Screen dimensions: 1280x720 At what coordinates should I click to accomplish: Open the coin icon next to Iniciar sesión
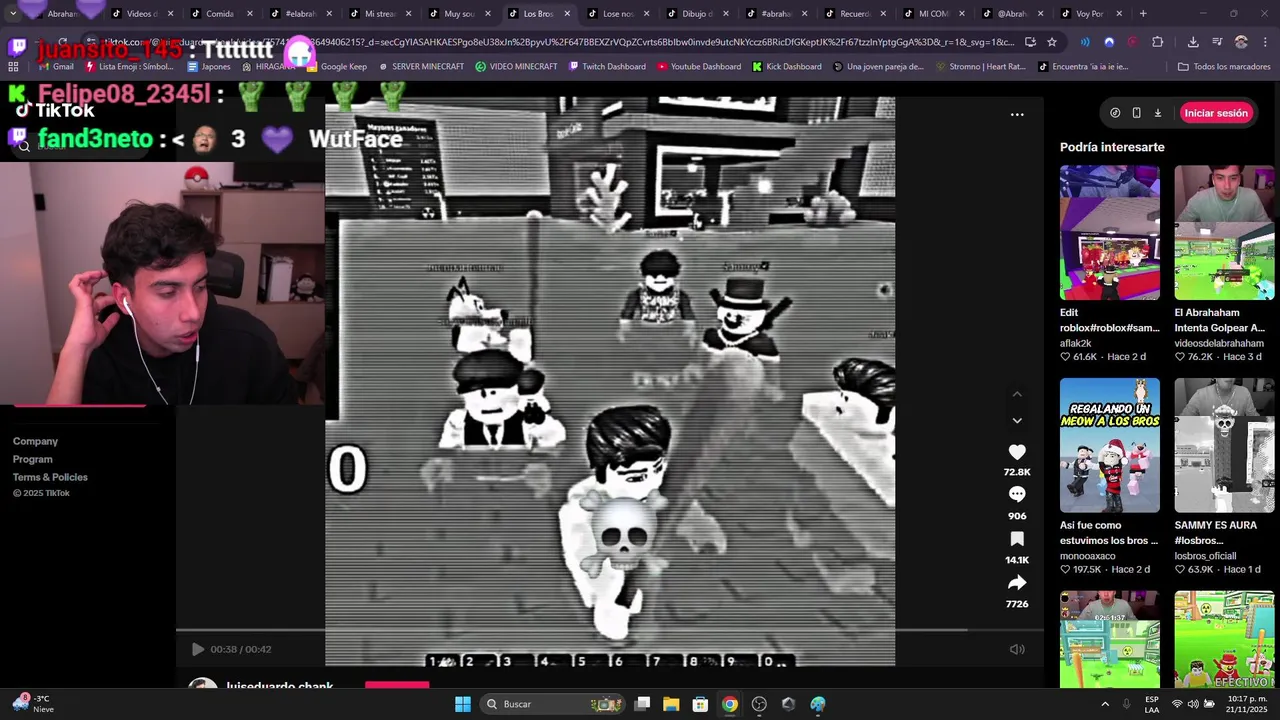[1115, 113]
